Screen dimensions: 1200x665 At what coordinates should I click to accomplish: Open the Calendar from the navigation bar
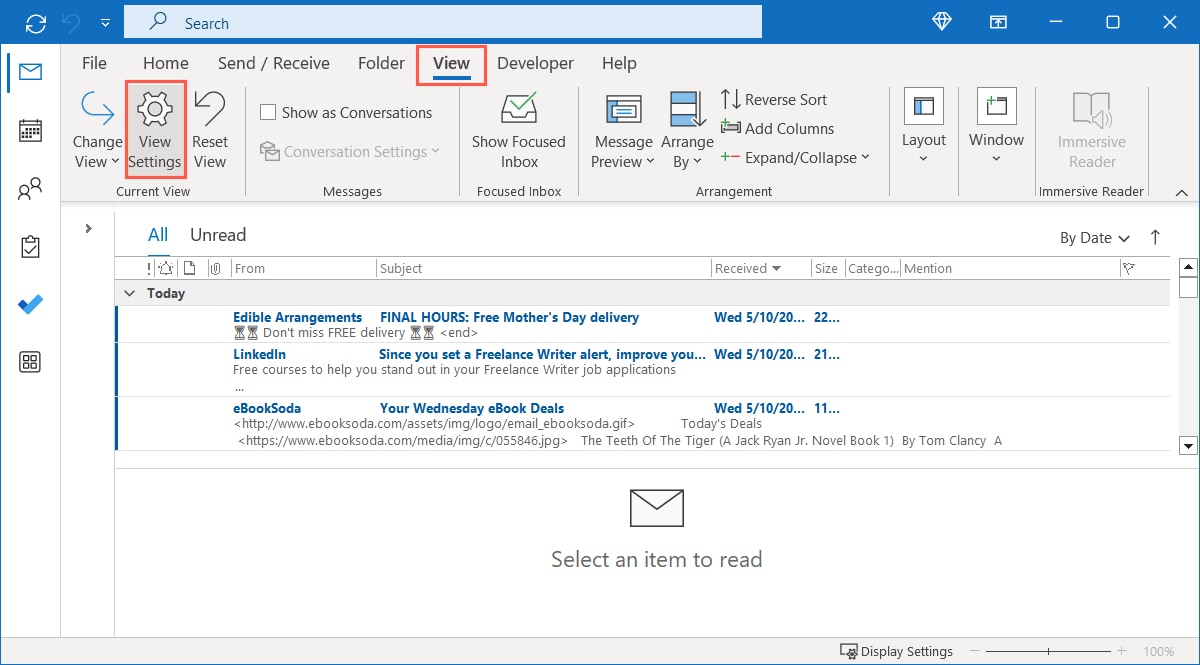pos(30,130)
